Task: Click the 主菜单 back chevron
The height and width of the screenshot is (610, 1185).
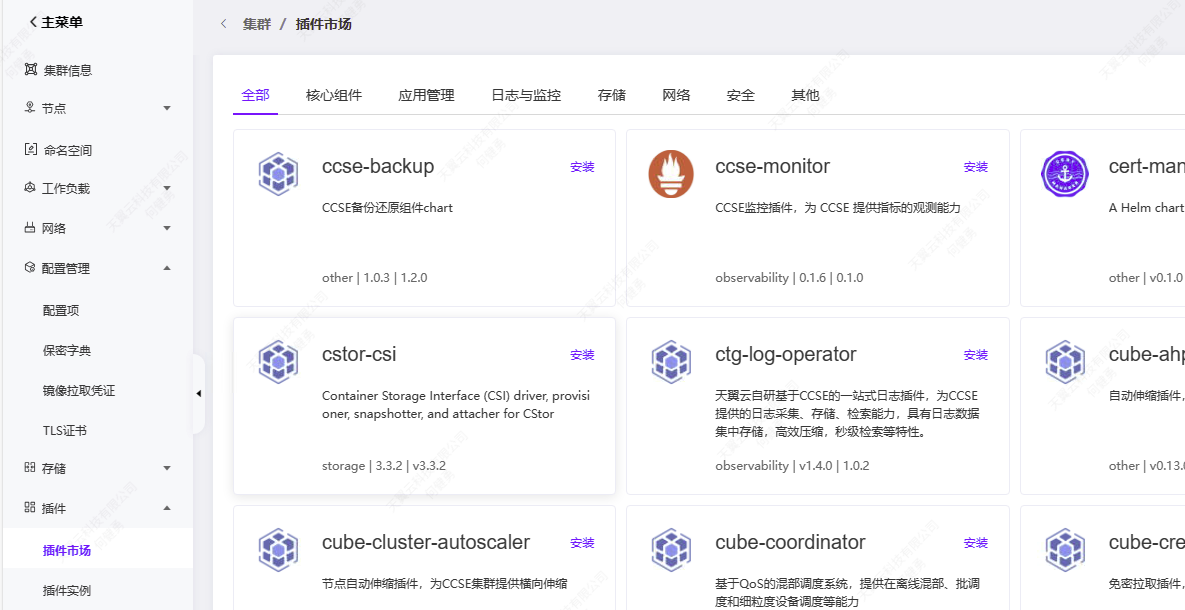Action: tap(33, 23)
